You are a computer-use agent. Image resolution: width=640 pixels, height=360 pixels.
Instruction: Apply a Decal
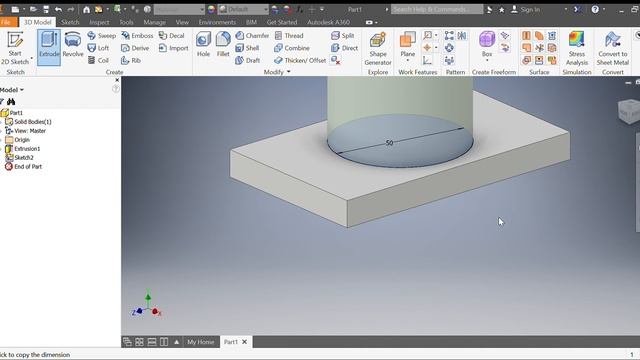[x=171, y=36]
